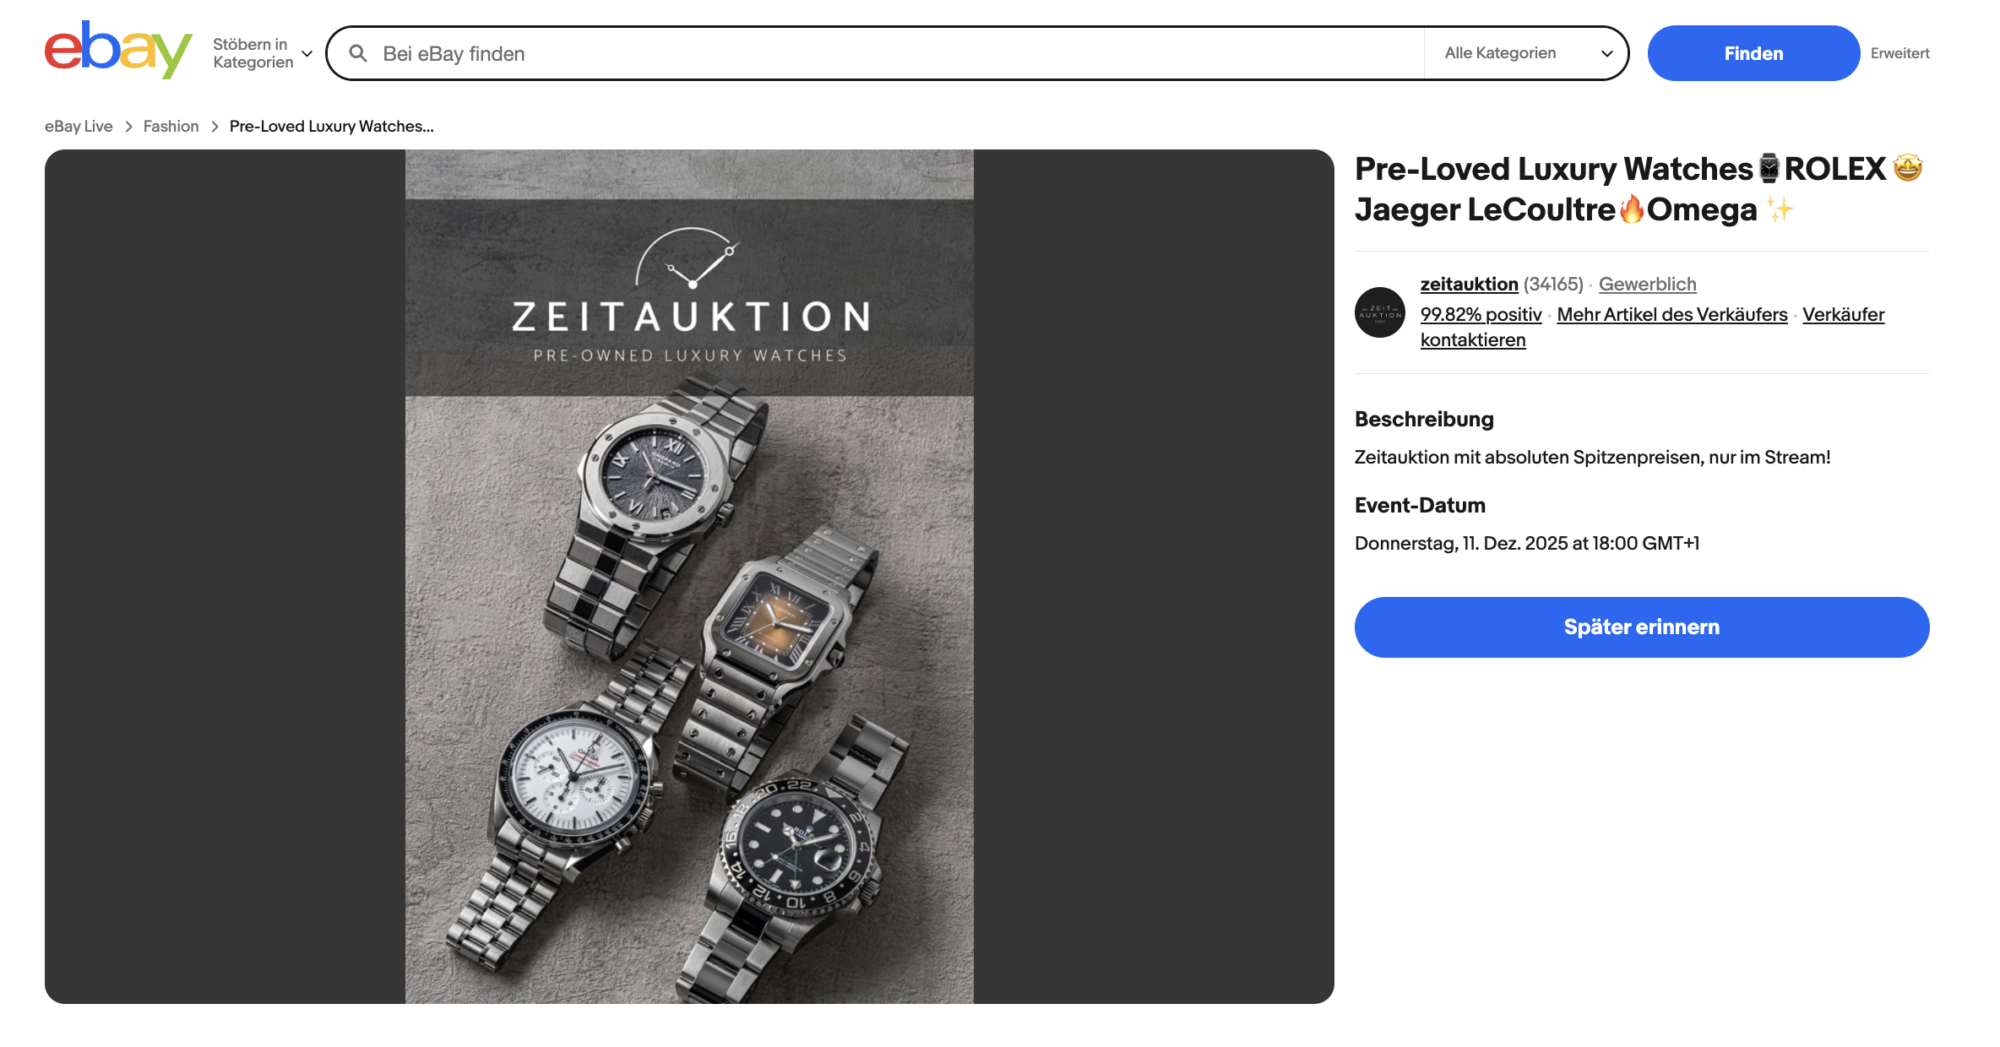
Task: Open zeitauktion seller profile link
Action: [x=1468, y=284]
